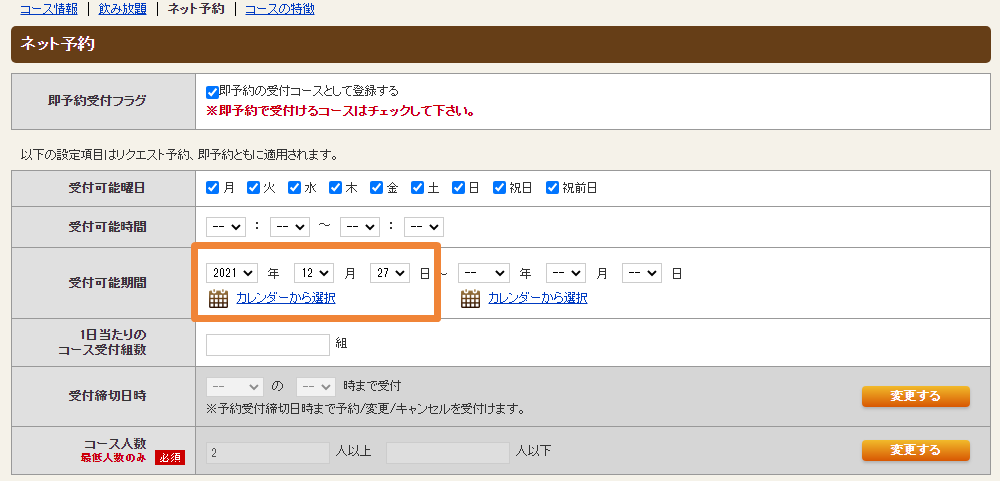Toggle the 木 weekday checkbox
1000x481 pixels.
pyautogui.click(x=335, y=188)
